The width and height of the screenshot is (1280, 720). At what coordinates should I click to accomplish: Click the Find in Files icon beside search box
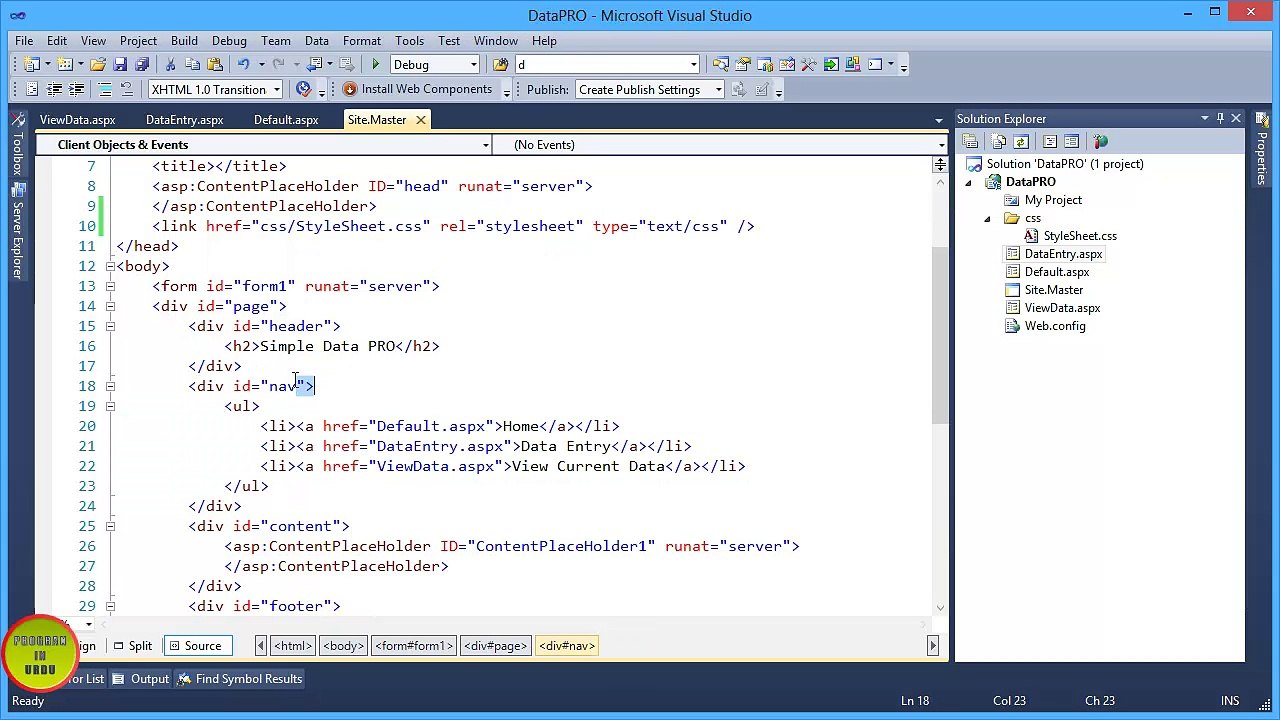(501, 64)
